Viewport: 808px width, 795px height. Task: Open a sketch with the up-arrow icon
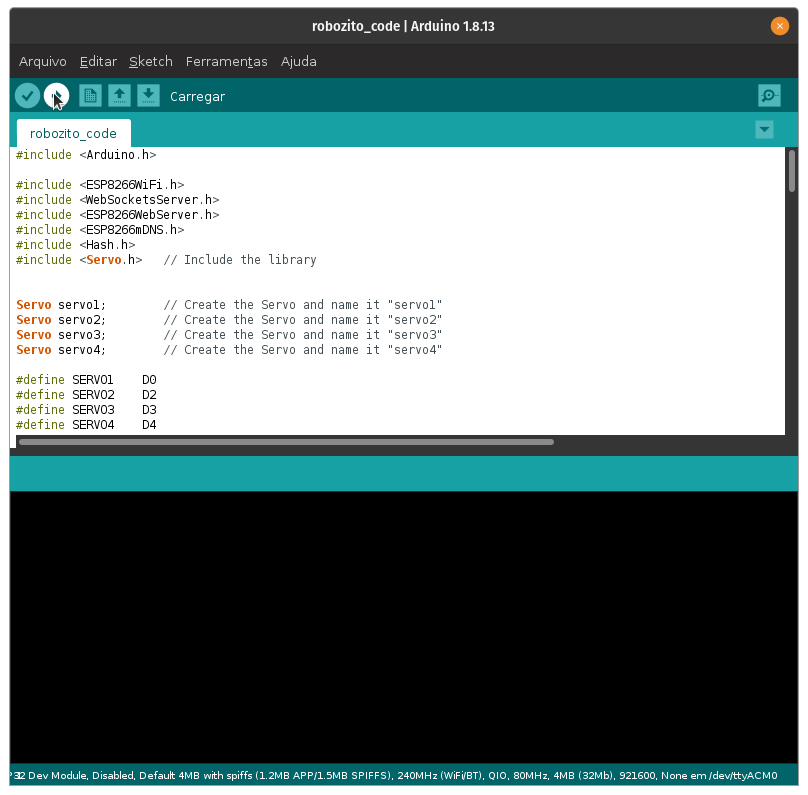click(119, 96)
